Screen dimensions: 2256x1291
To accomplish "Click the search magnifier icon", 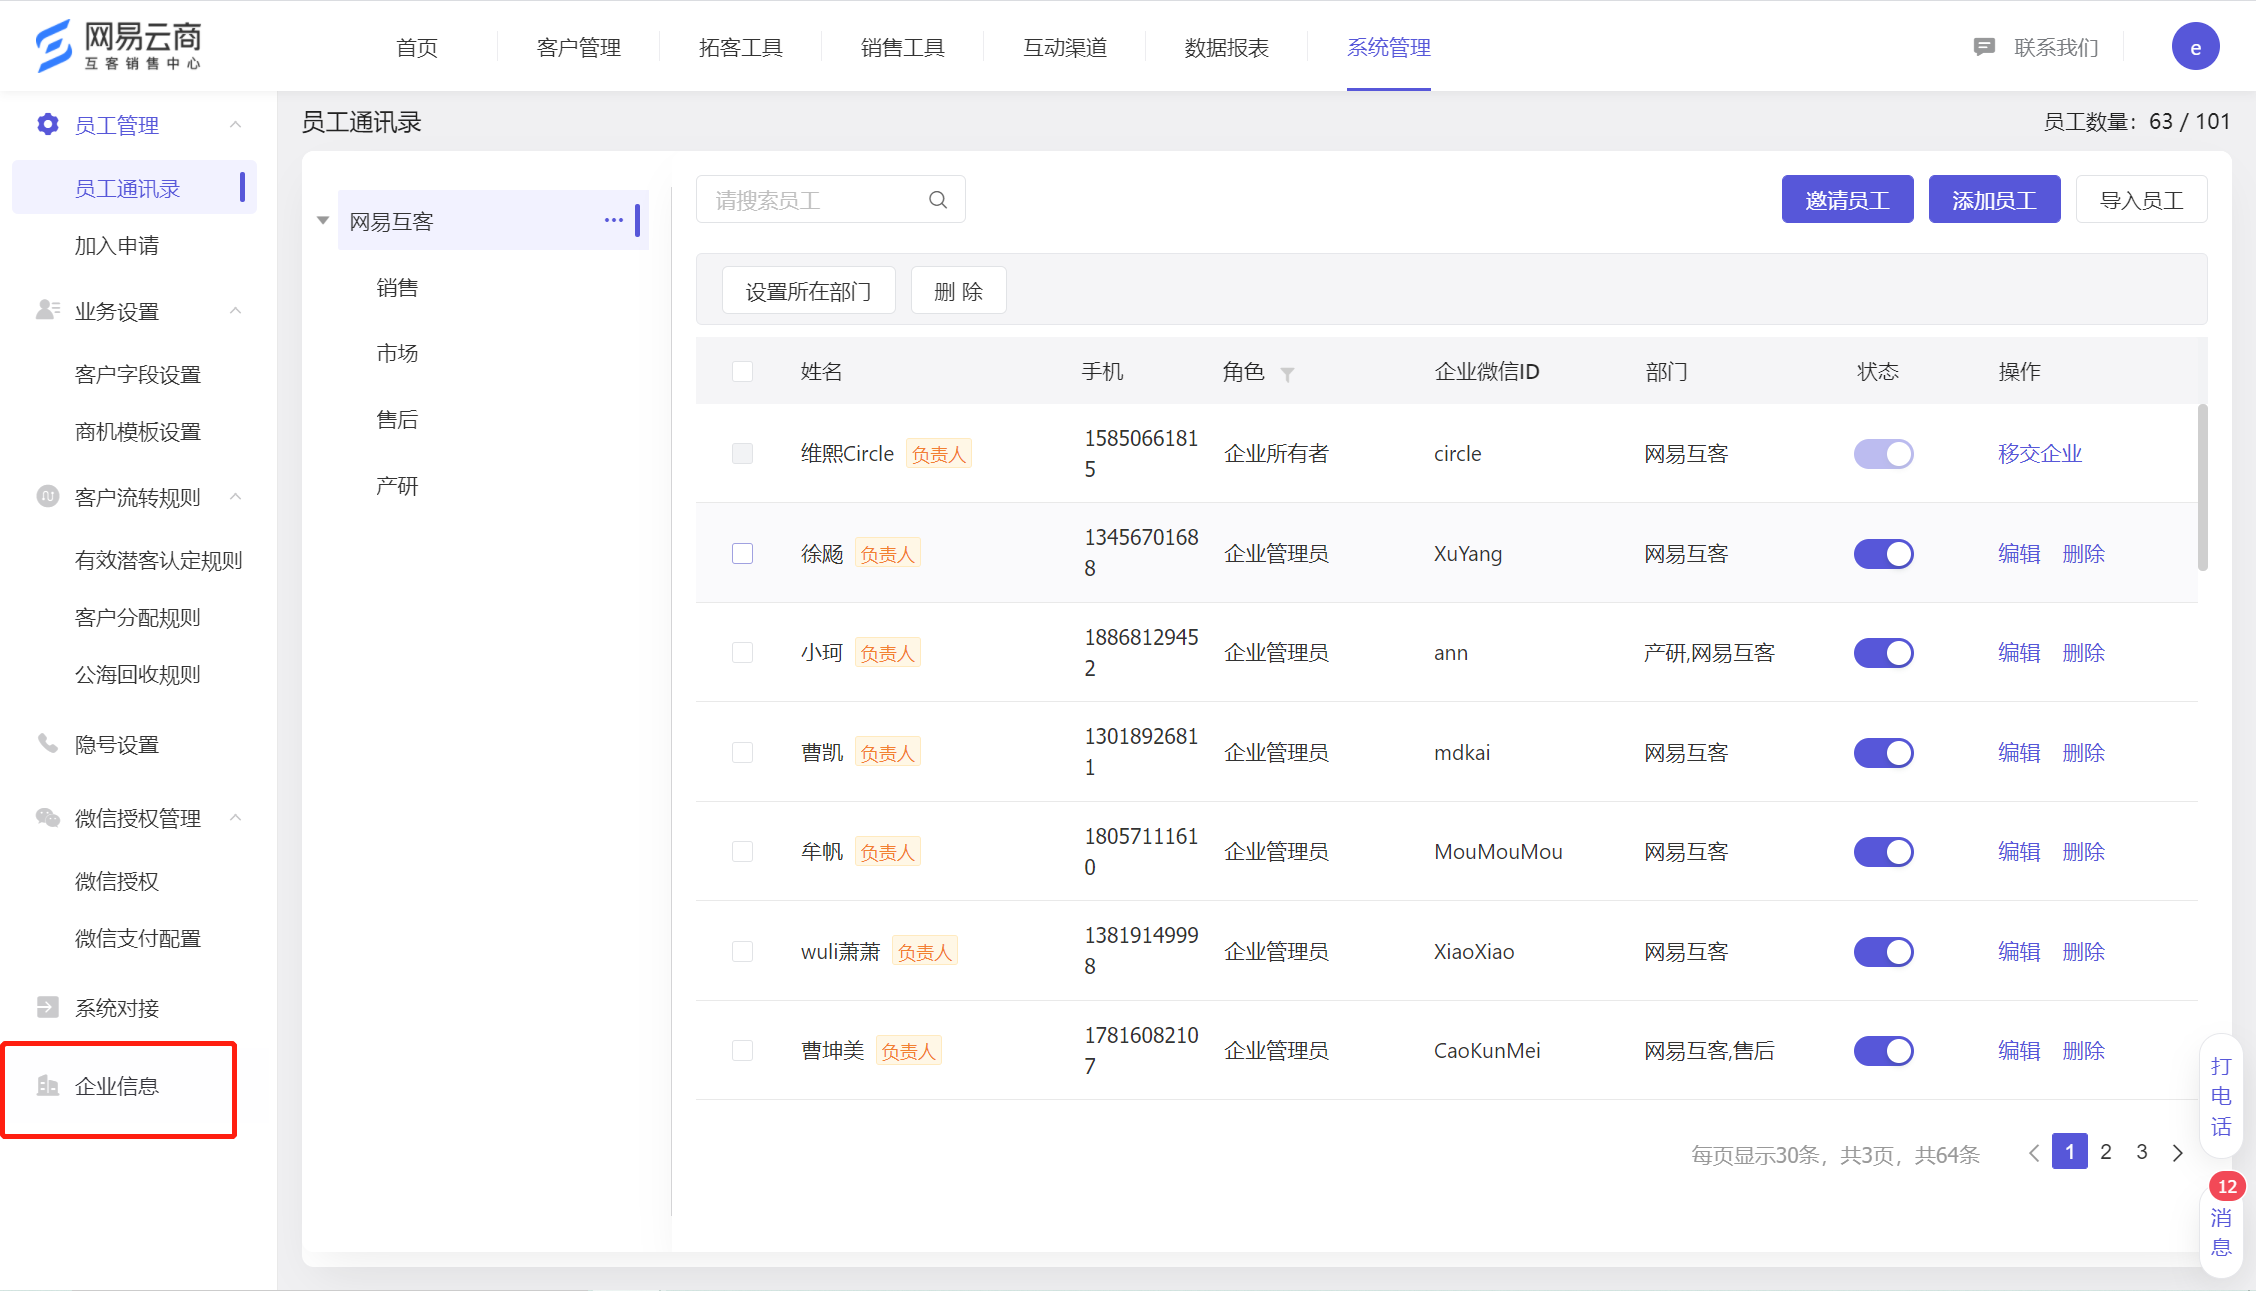I will [942, 198].
